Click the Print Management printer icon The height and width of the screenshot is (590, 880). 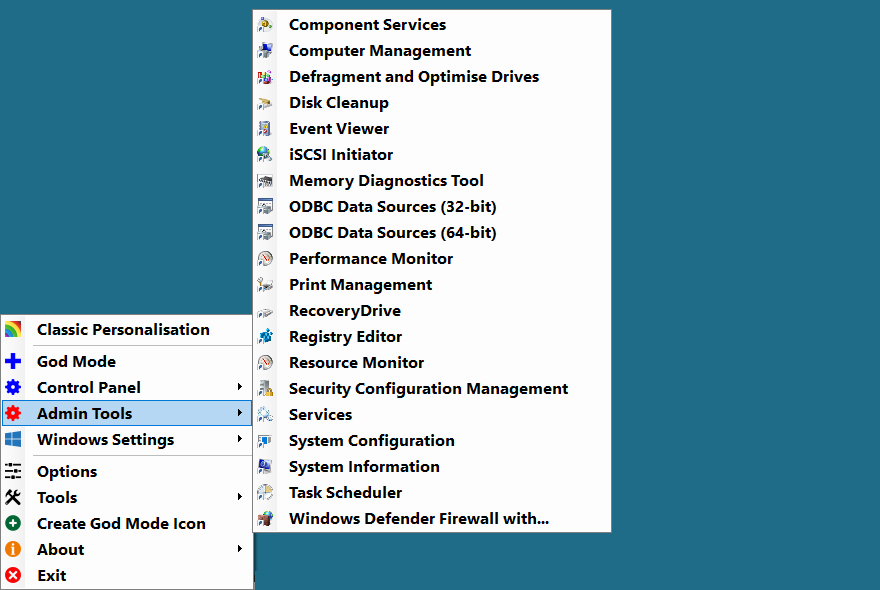265,285
